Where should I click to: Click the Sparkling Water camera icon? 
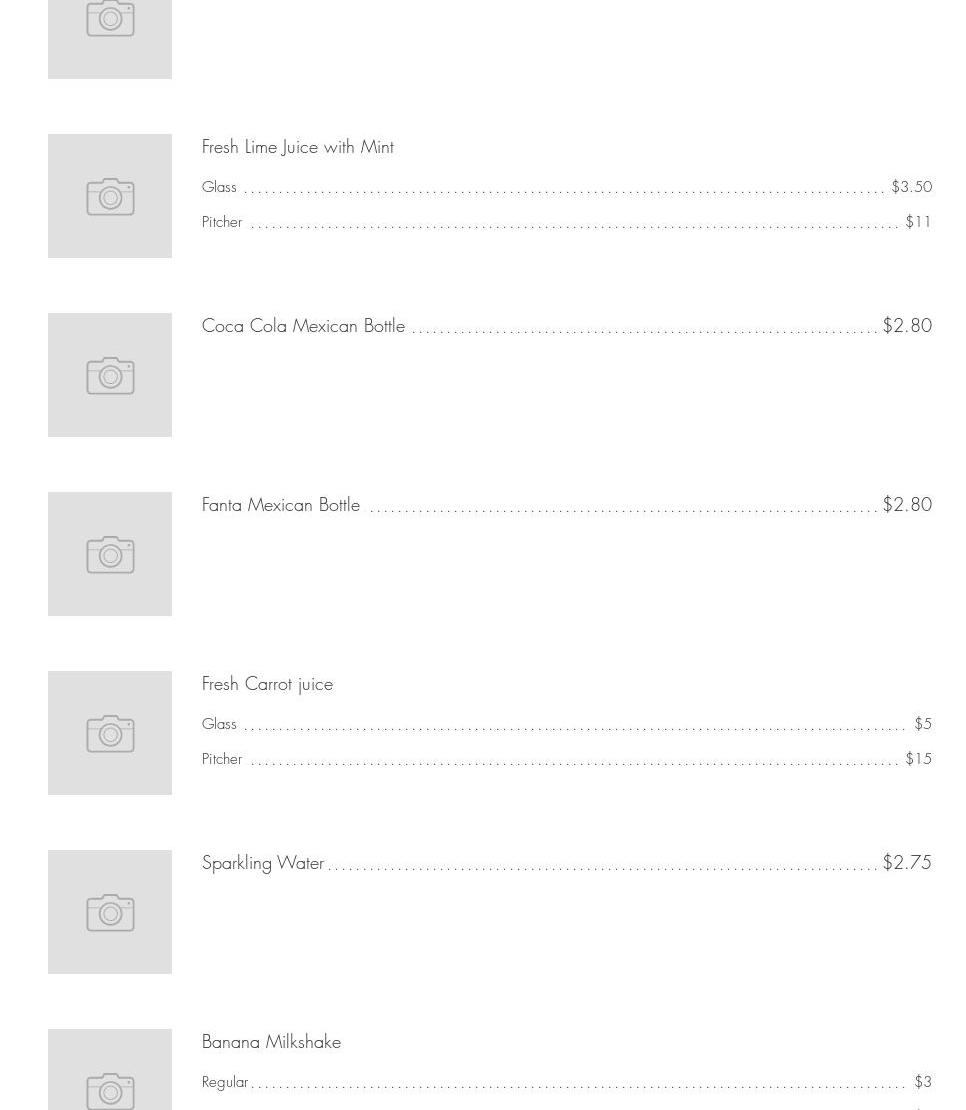tap(110, 912)
